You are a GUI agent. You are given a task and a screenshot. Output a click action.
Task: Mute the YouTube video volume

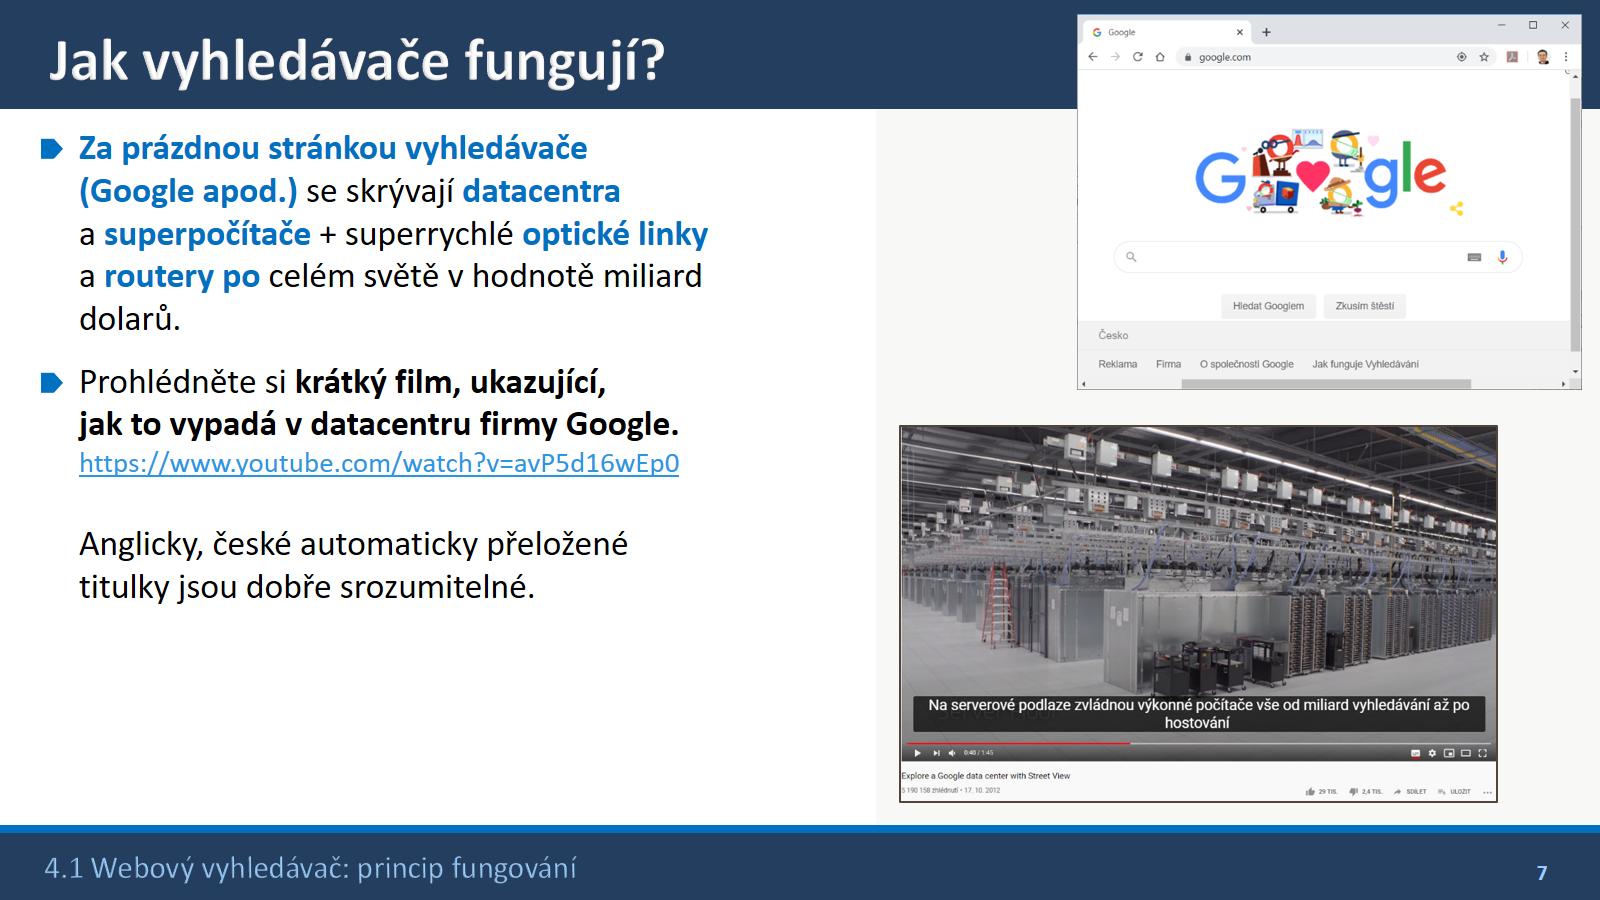[952, 753]
